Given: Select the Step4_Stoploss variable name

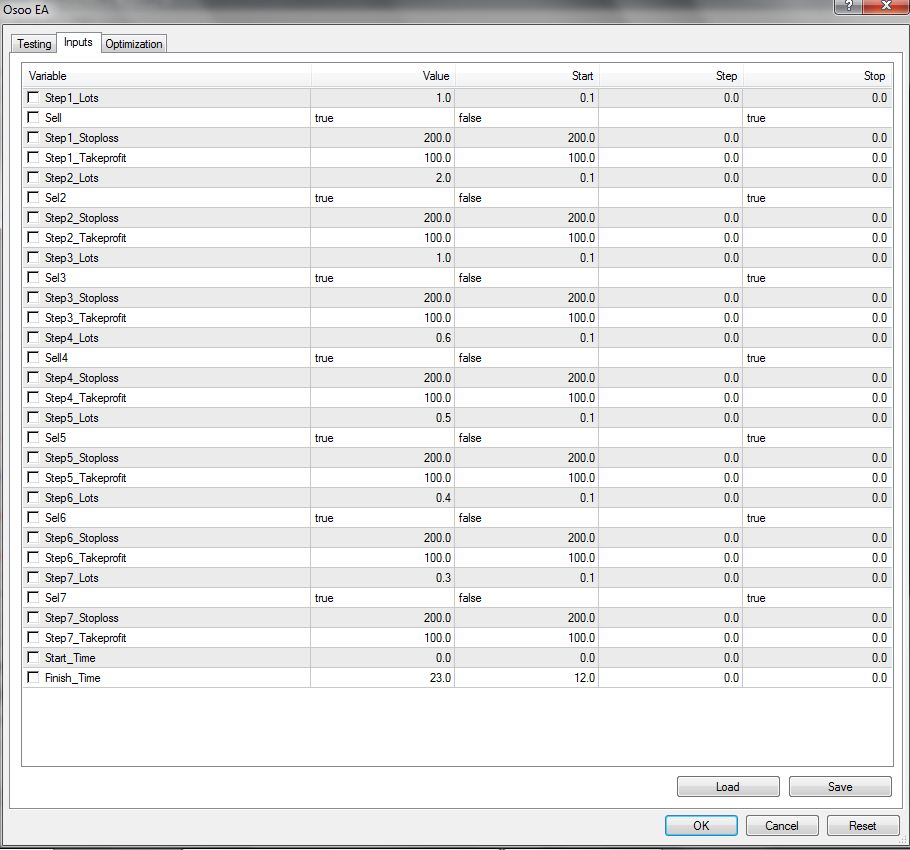Looking at the screenshot, I should tap(82, 378).
